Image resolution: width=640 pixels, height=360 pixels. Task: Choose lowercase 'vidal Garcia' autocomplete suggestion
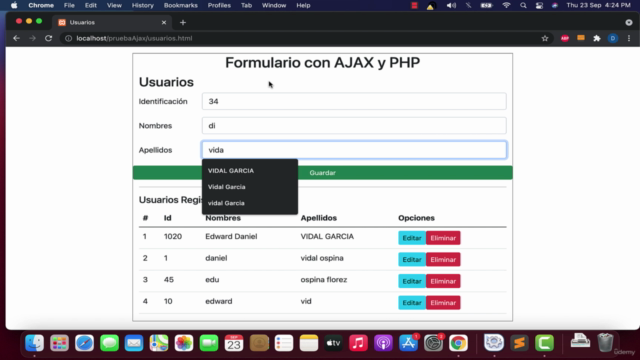tap(250, 203)
